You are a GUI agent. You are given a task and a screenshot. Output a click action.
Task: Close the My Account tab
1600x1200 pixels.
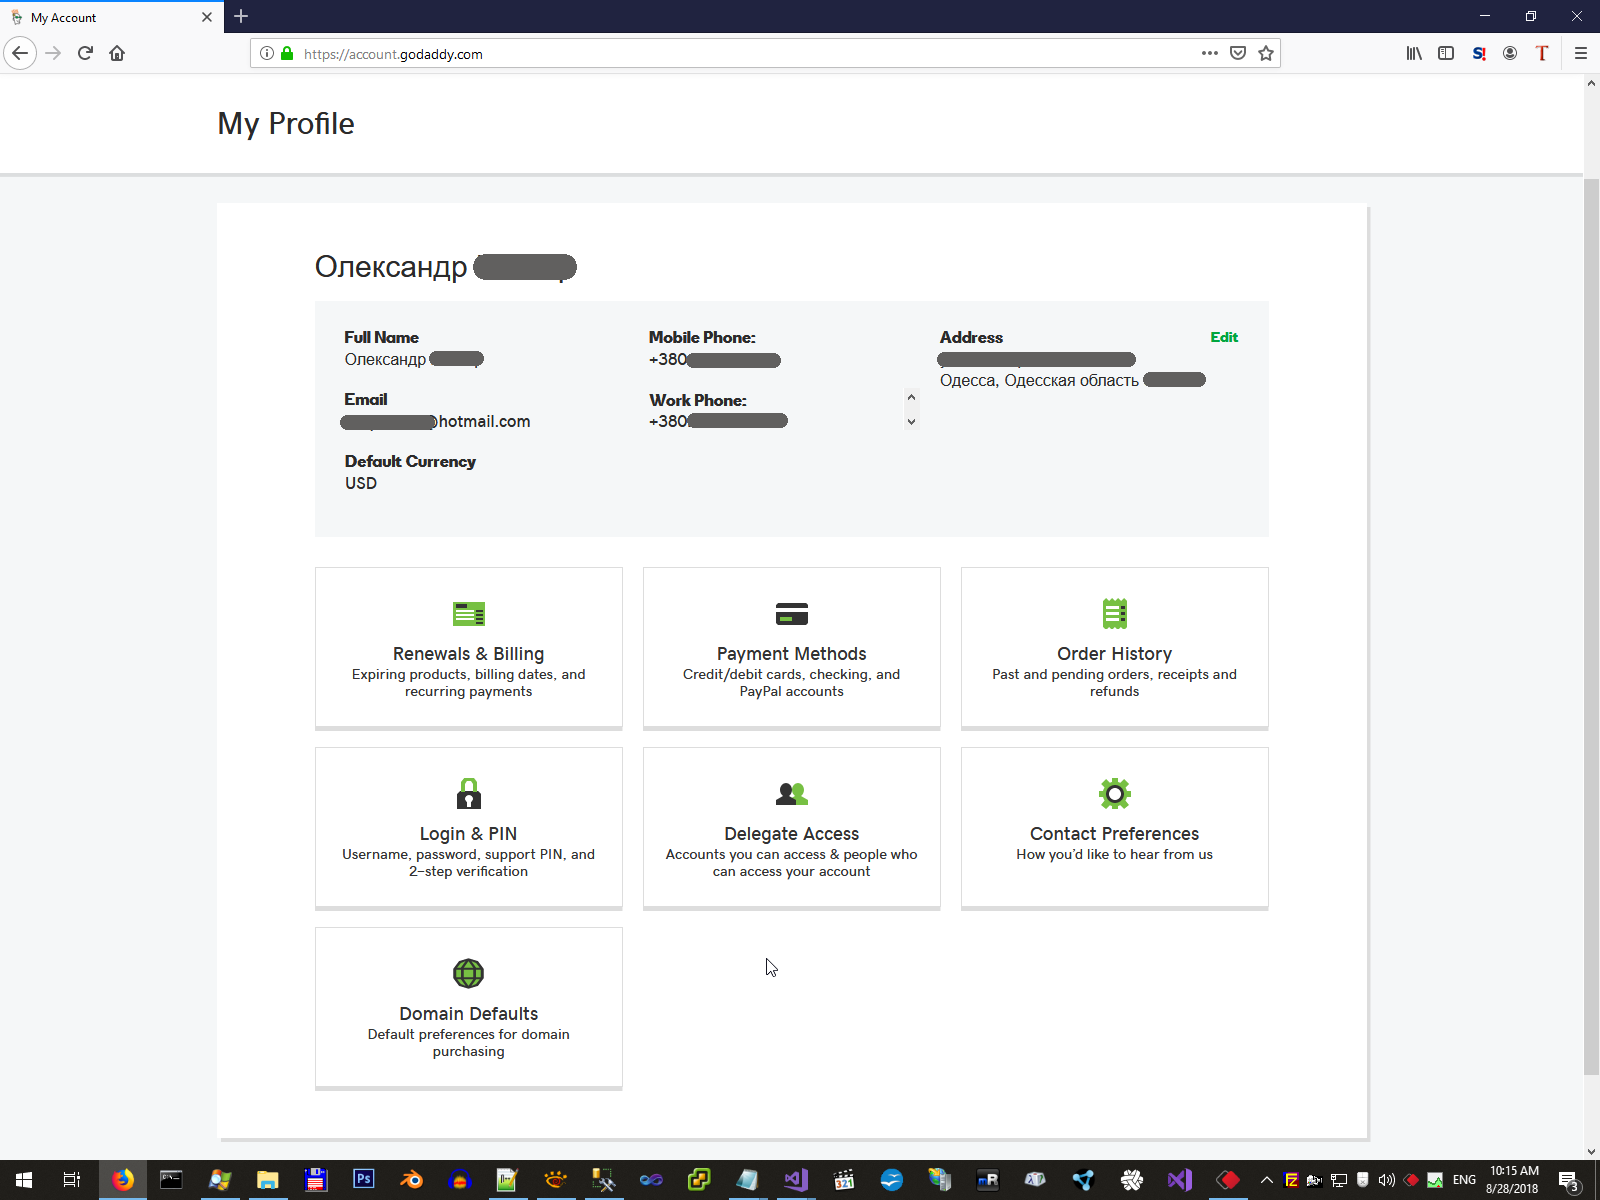pos(207,17)
